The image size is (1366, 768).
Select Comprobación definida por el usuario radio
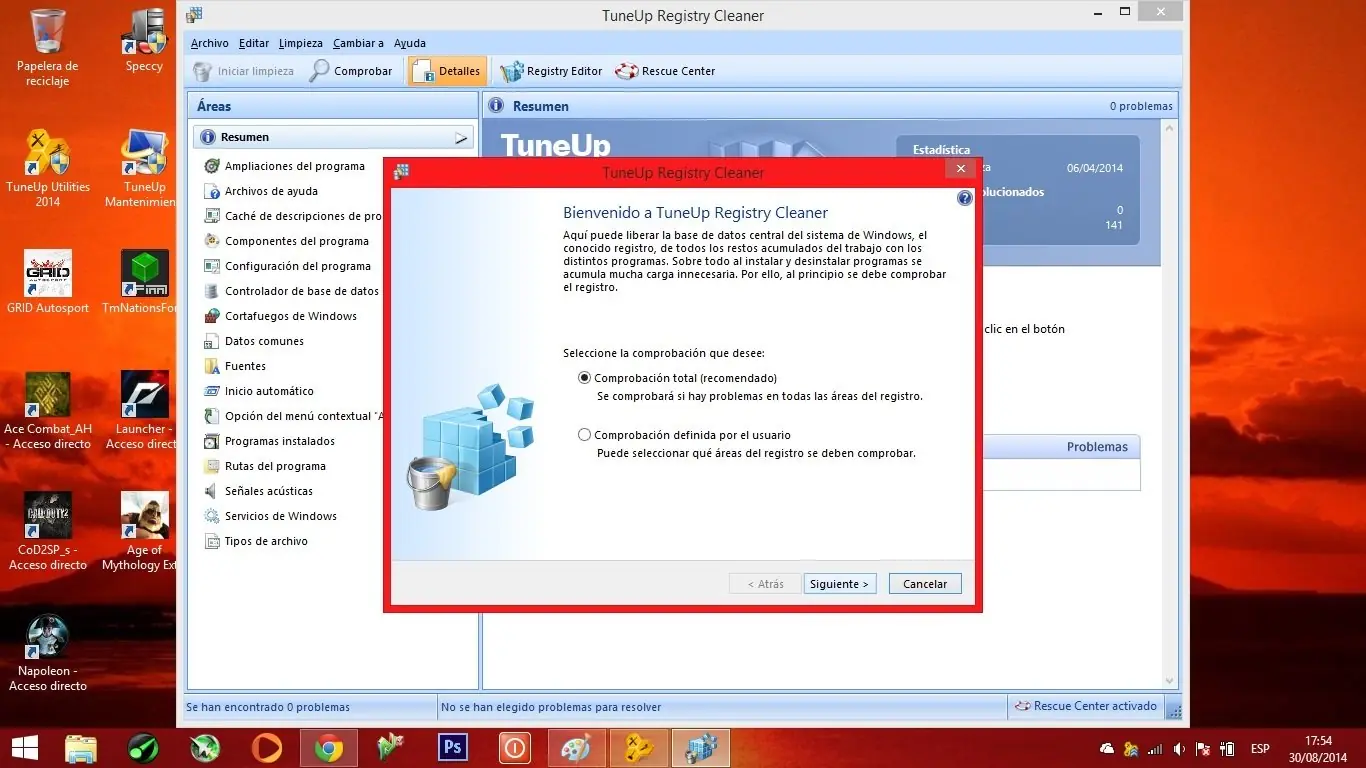click(x=585, y=435)
